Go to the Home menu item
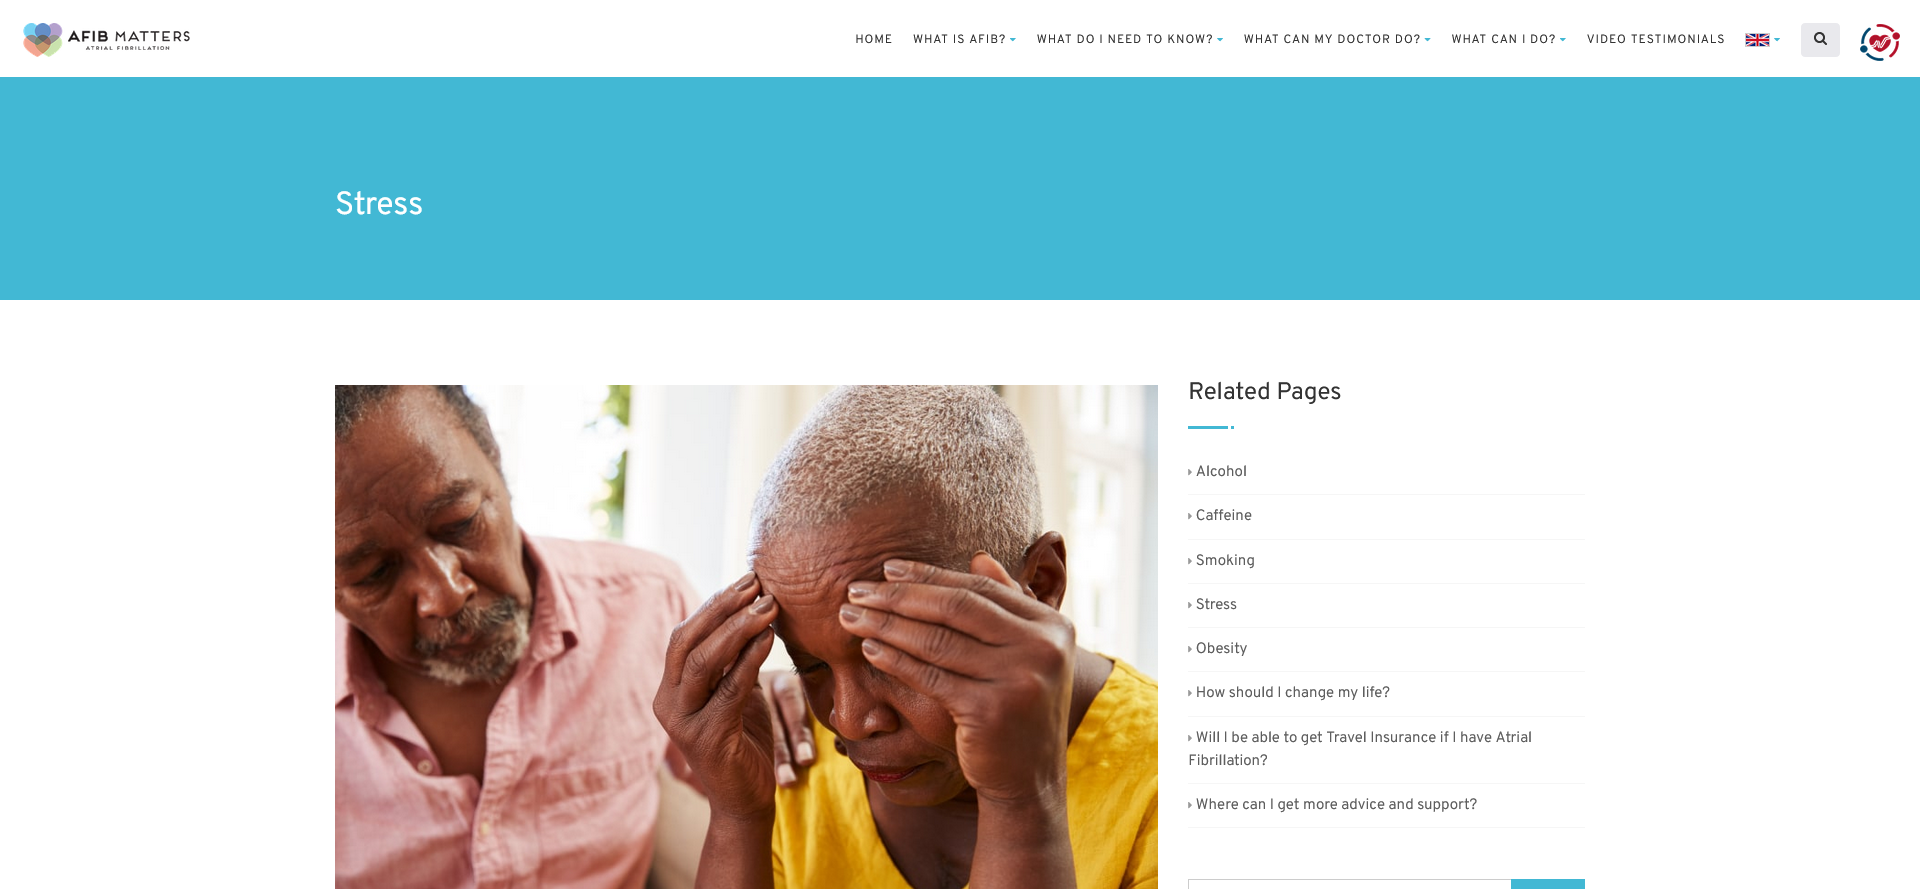The image size is (1920, 889). tap(874, 39)
